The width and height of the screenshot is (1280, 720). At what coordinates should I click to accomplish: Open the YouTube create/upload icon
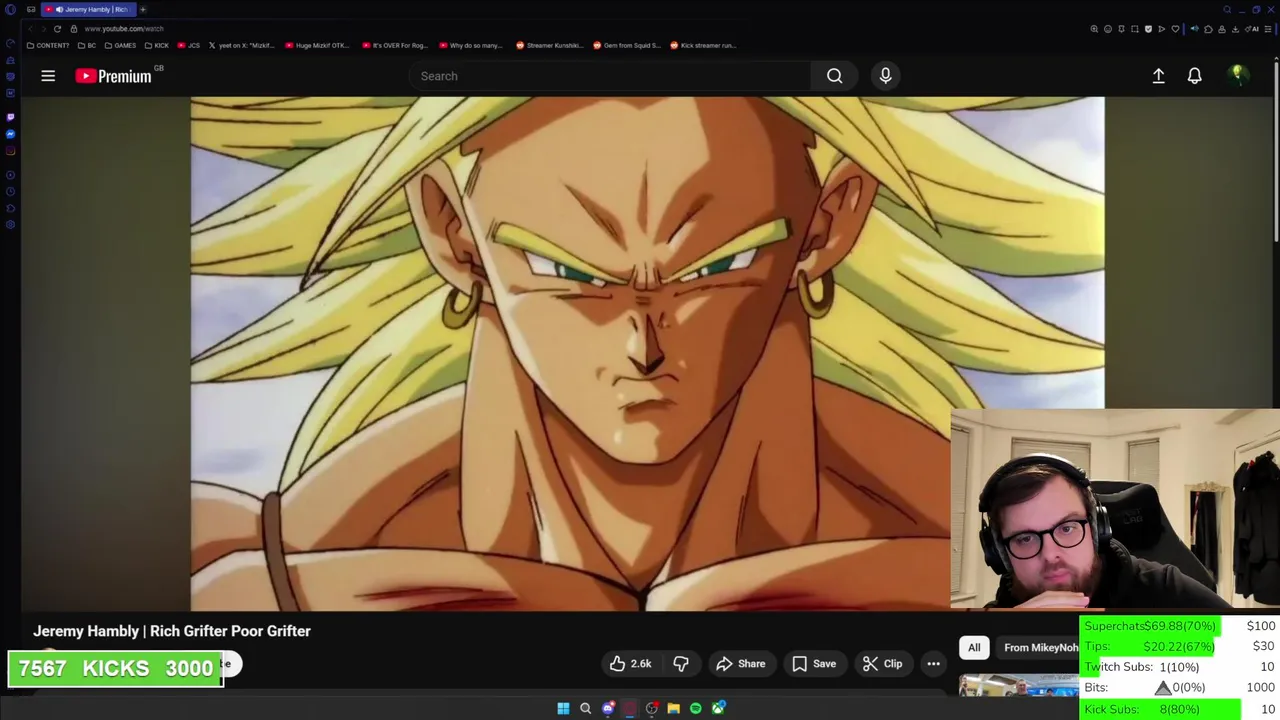tap(1159, 76)
